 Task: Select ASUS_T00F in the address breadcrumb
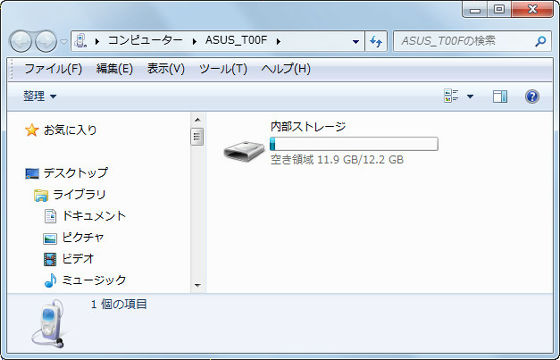coord(236,40)
